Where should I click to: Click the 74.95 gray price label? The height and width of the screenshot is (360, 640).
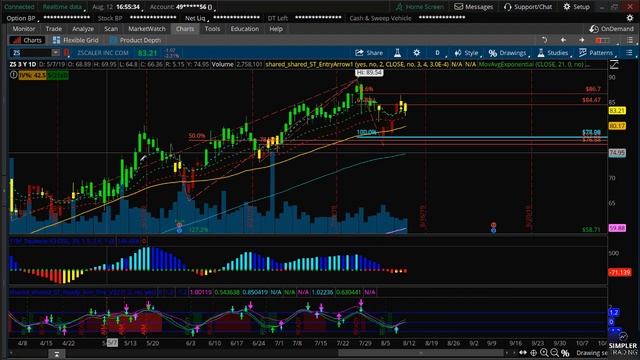point(617,153)
